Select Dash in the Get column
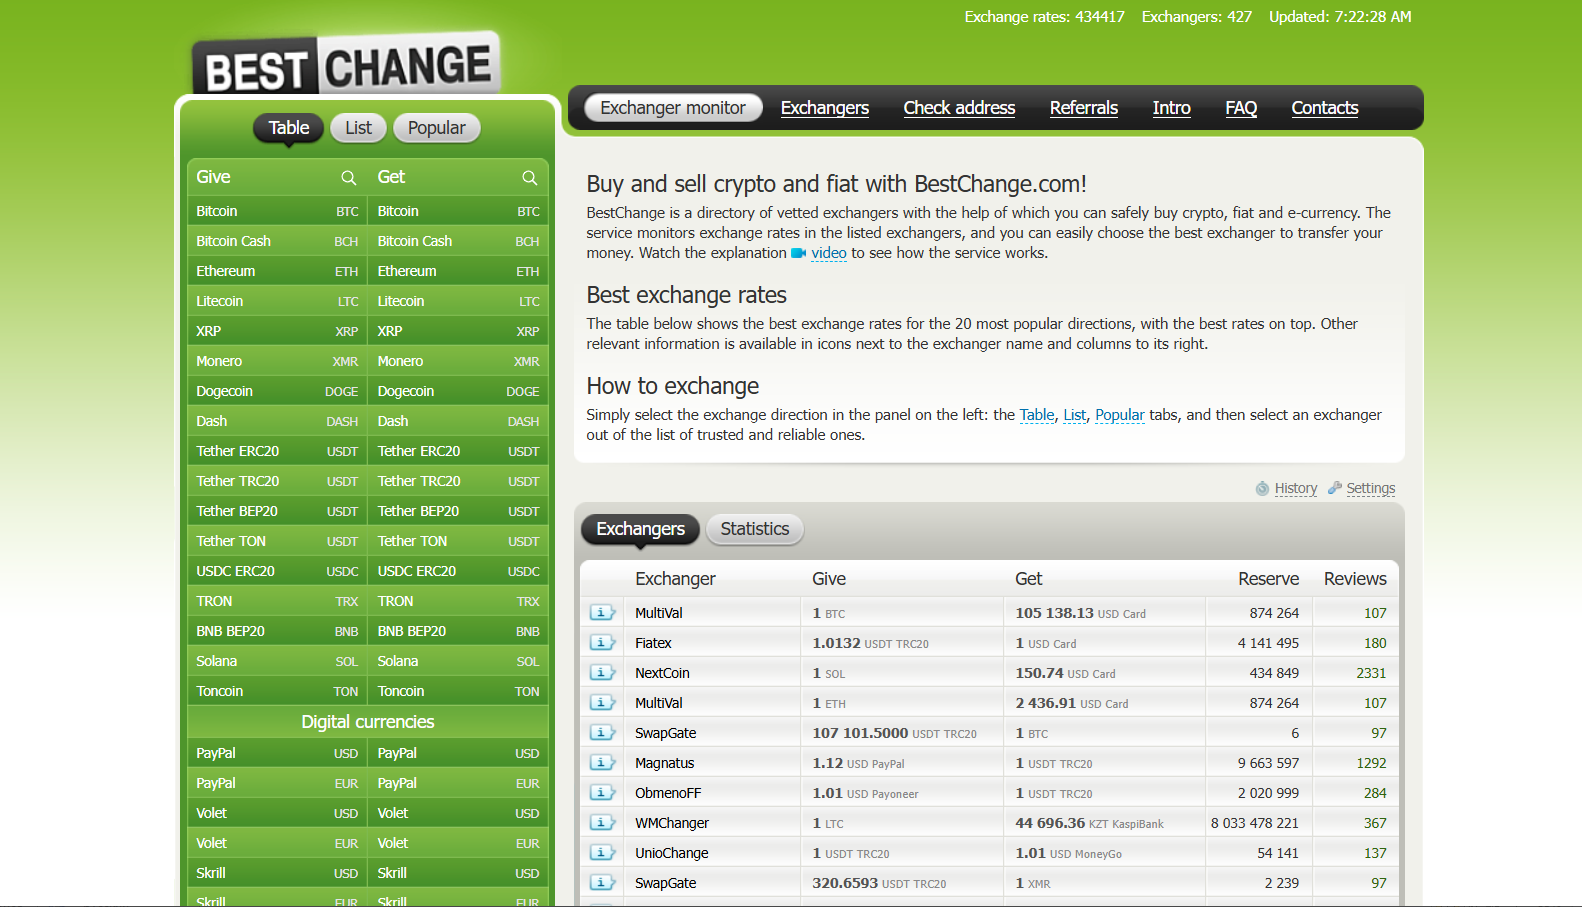1582x907 pixels. (458, 421)
